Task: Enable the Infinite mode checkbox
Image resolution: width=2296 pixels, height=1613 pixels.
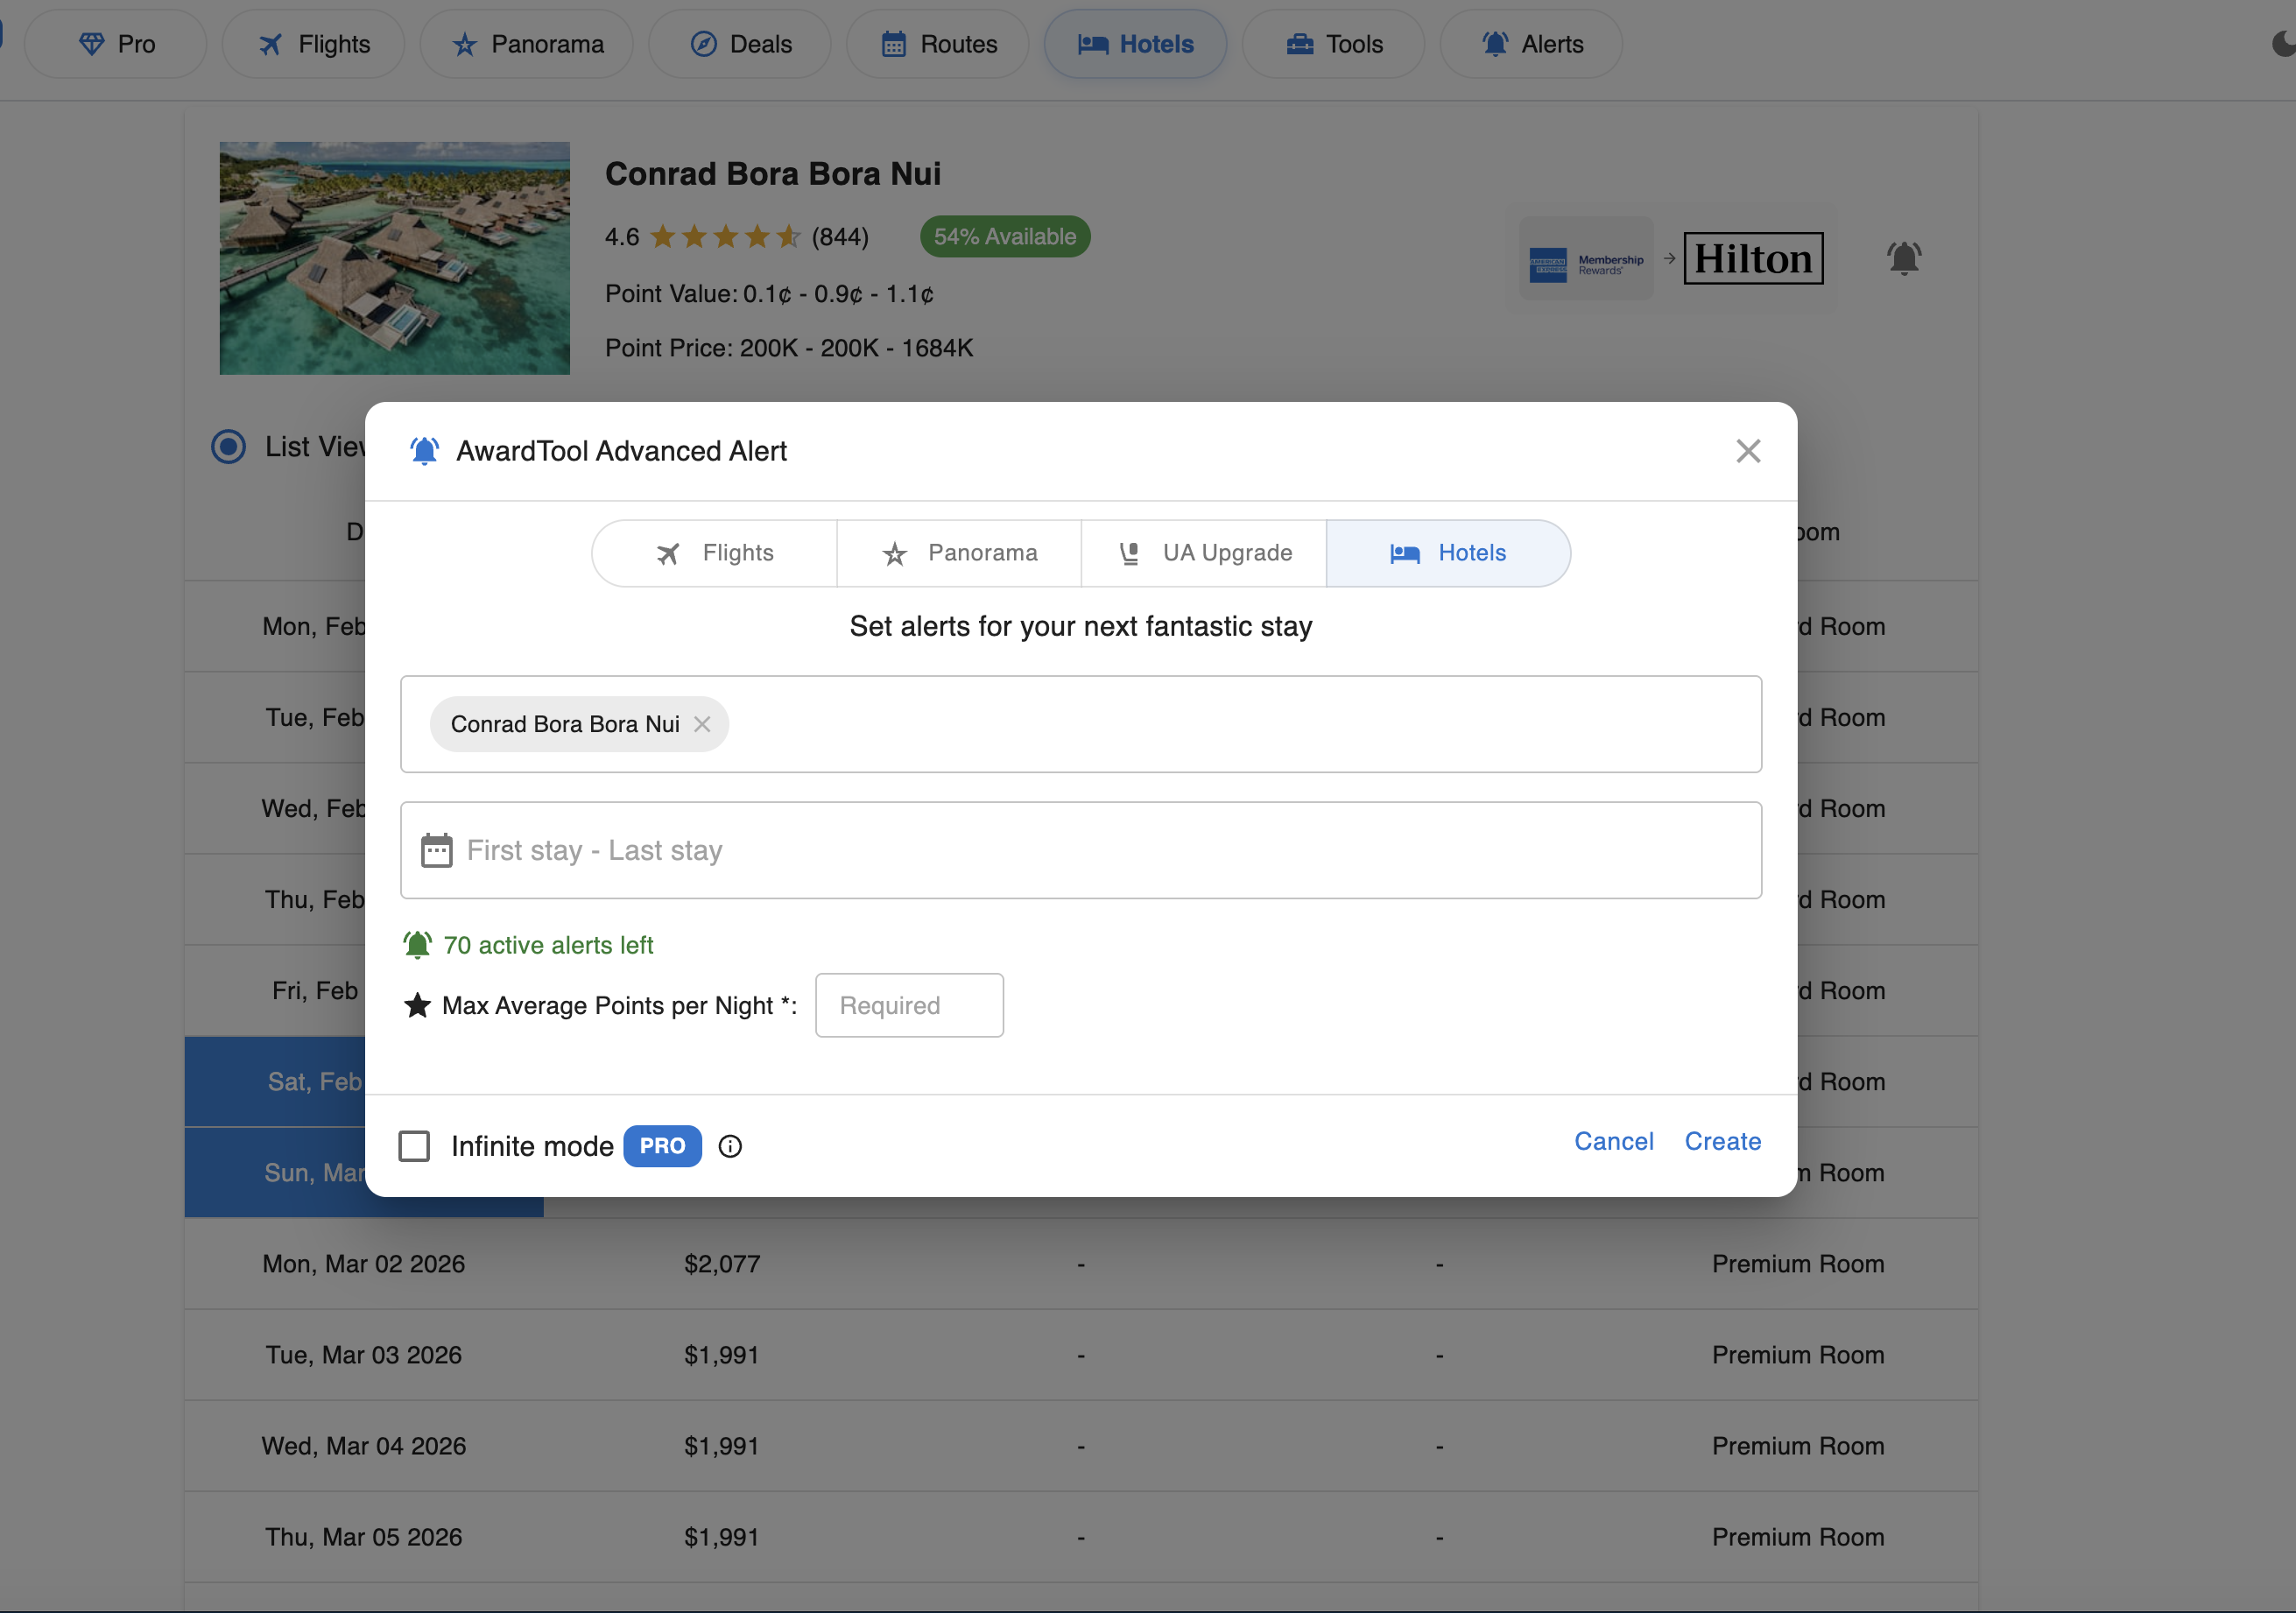Action: click(x=414, y=1146)
